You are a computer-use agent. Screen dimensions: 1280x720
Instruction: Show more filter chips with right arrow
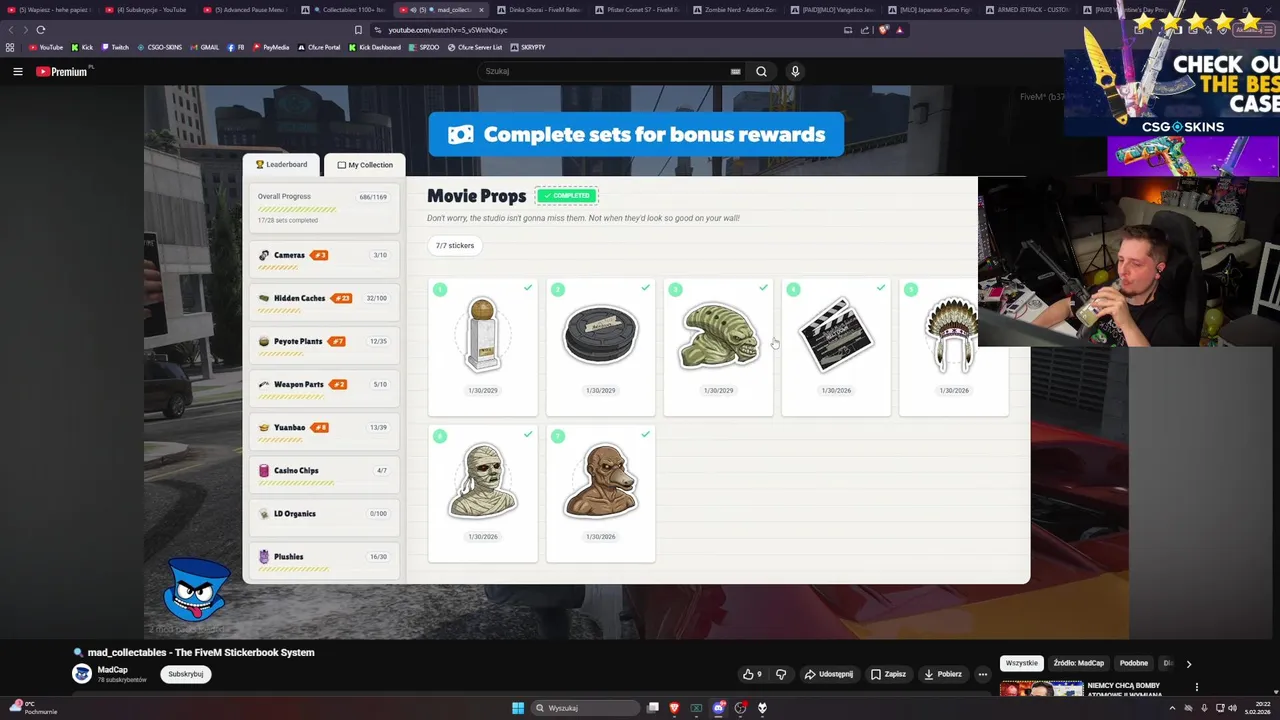pos(1188,663)
